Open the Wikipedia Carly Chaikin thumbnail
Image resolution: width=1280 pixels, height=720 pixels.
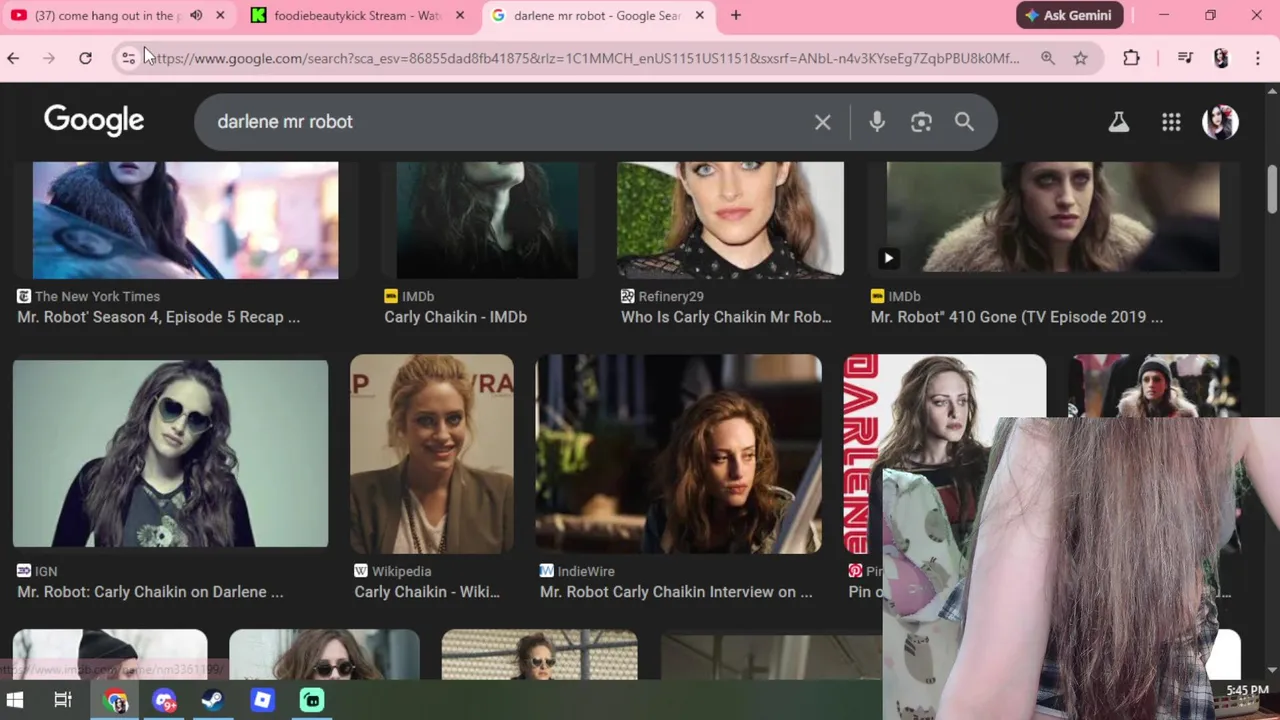[432, 454]
